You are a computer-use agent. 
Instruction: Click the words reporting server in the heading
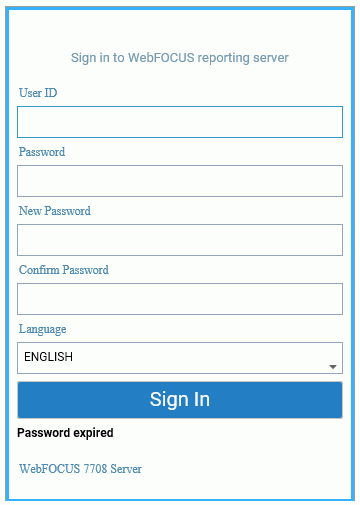point(243,58)
